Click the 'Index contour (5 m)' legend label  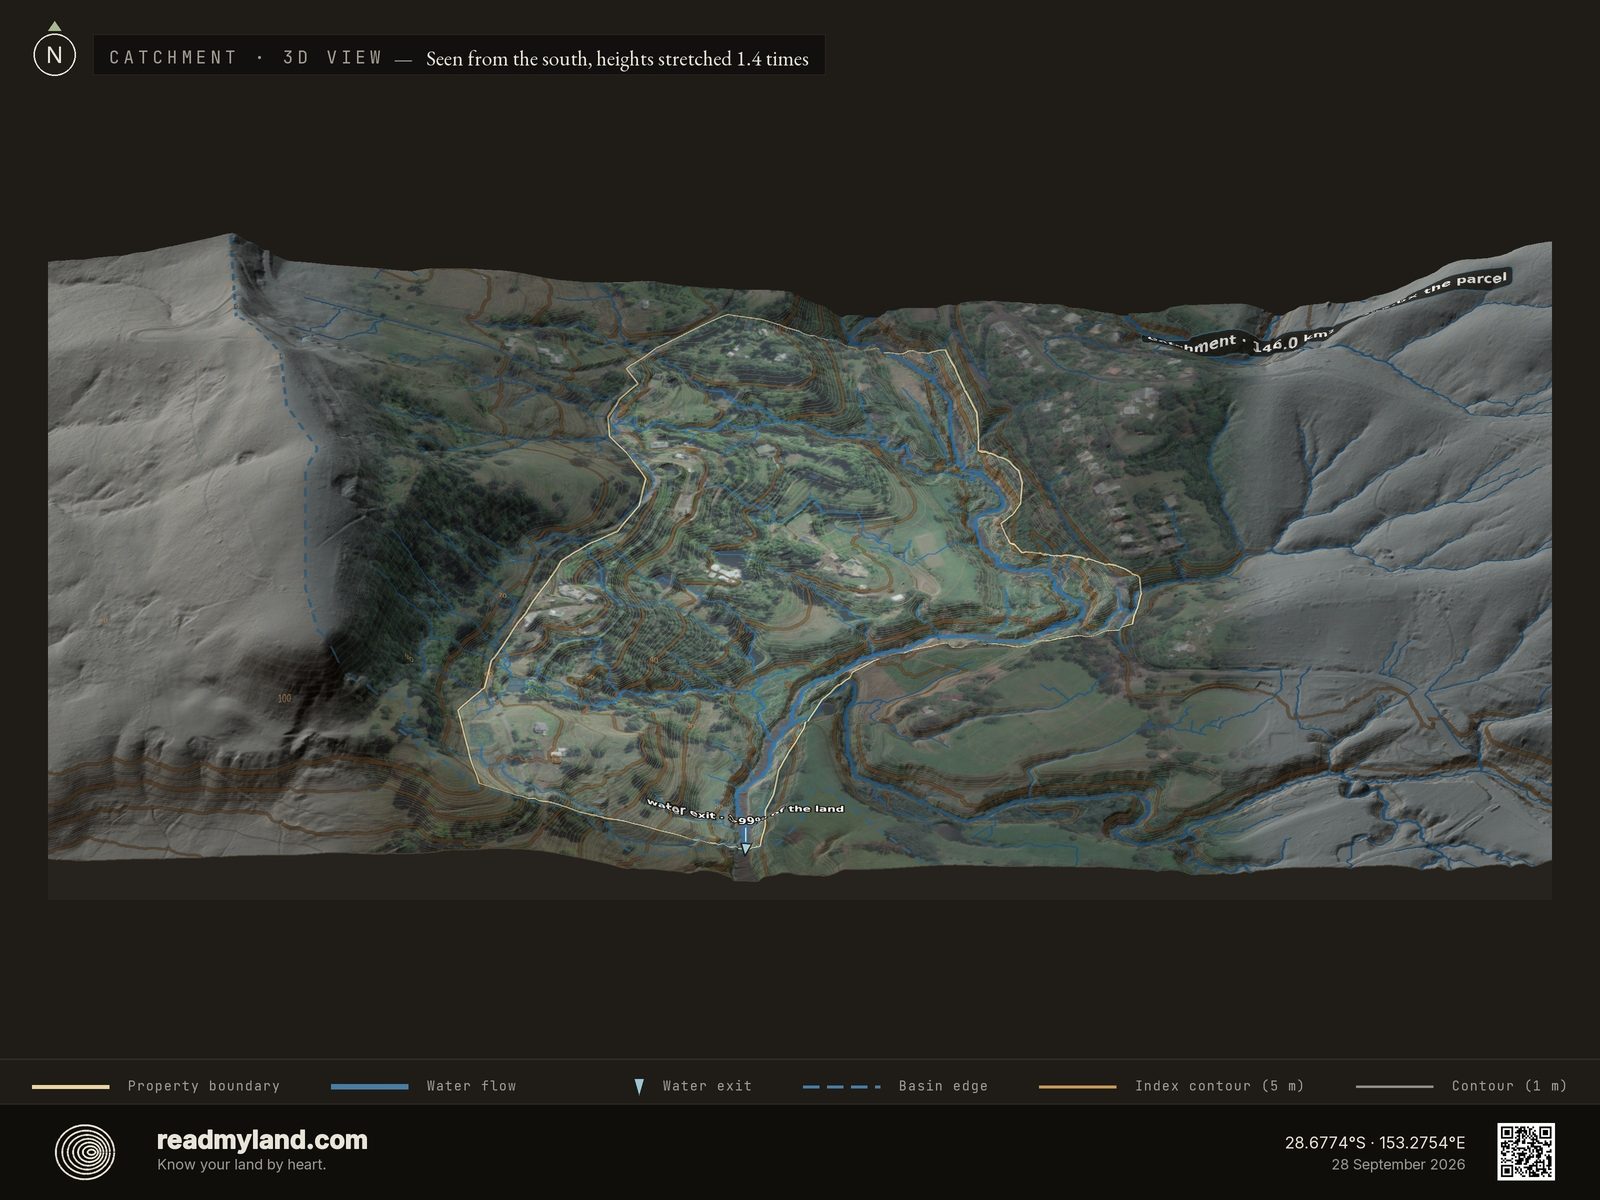pyautogui.click(x=1219, y=1086)
